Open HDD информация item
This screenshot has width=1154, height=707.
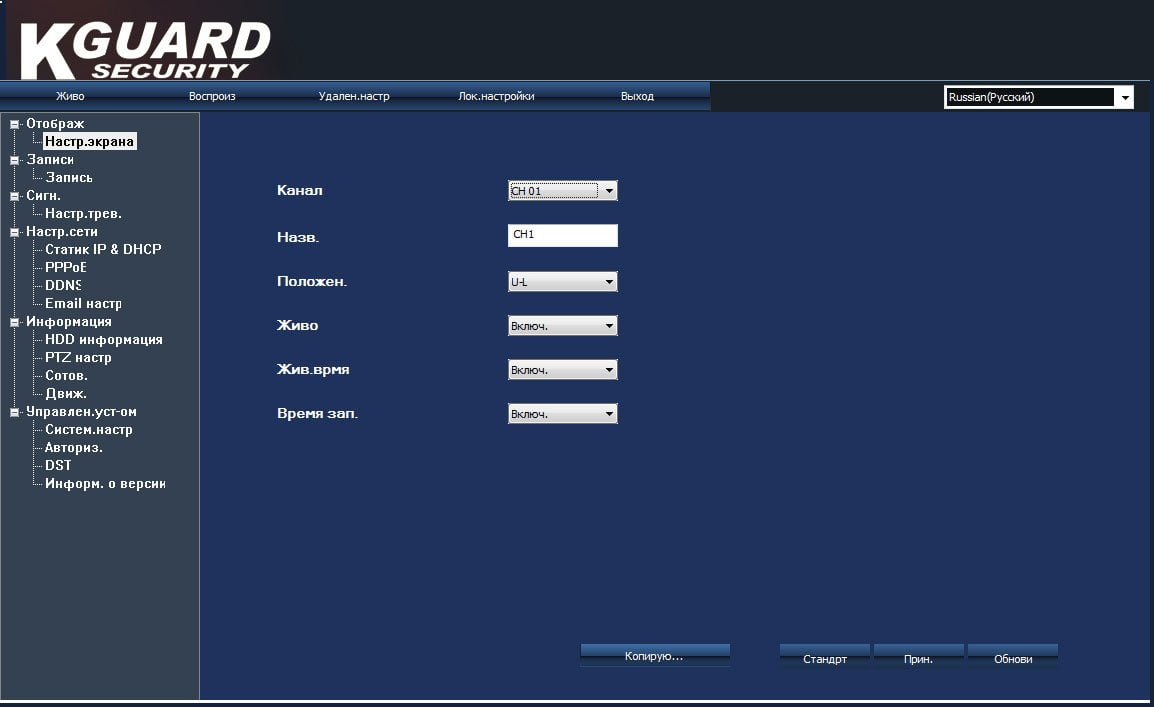click(x=104, y=339)
